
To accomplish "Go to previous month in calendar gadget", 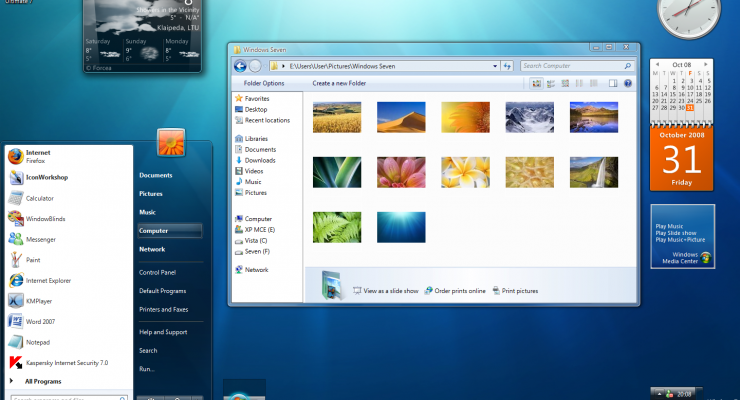I will click(655, 64).
